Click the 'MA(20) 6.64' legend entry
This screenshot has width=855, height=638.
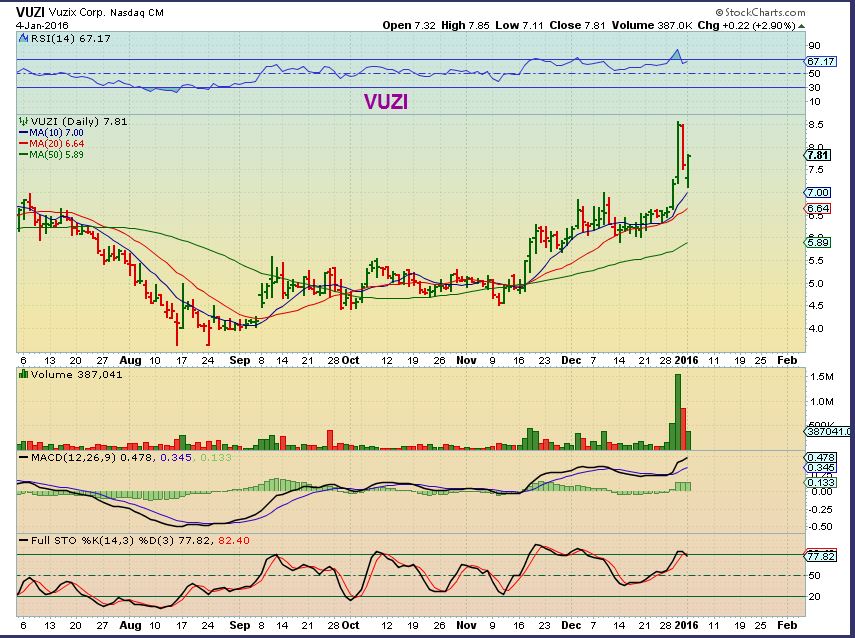[x=51, y=143]
